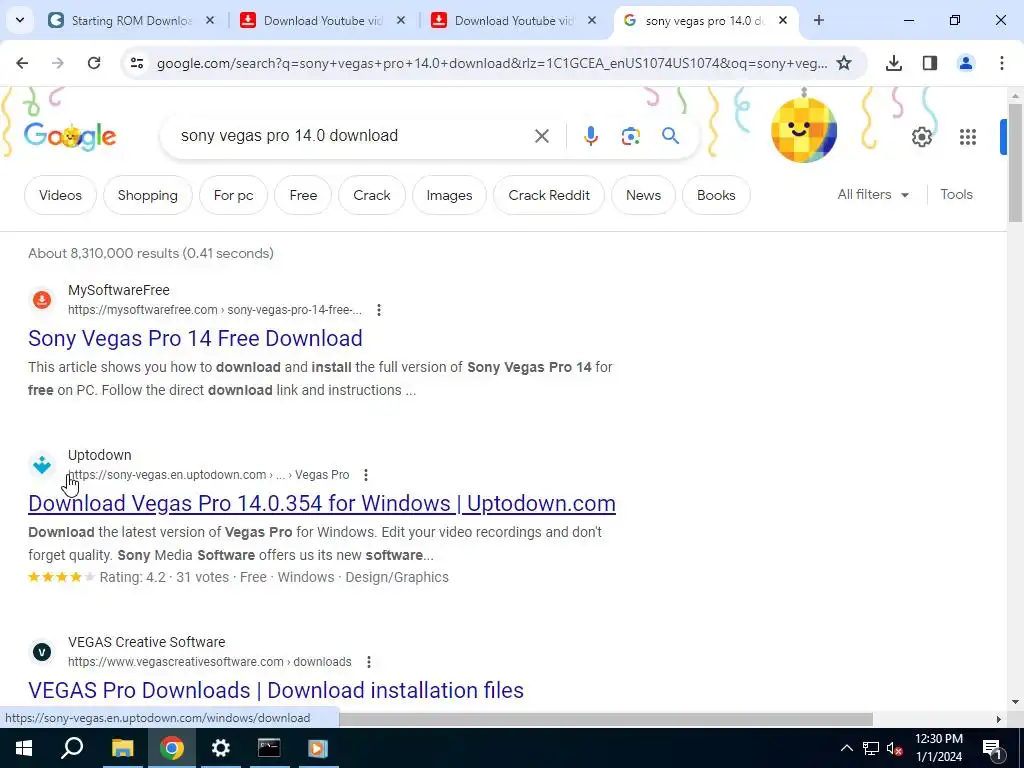Click the forward navigation arrow
Viewport: 1024px width, 768px height.
coord(58,63)
